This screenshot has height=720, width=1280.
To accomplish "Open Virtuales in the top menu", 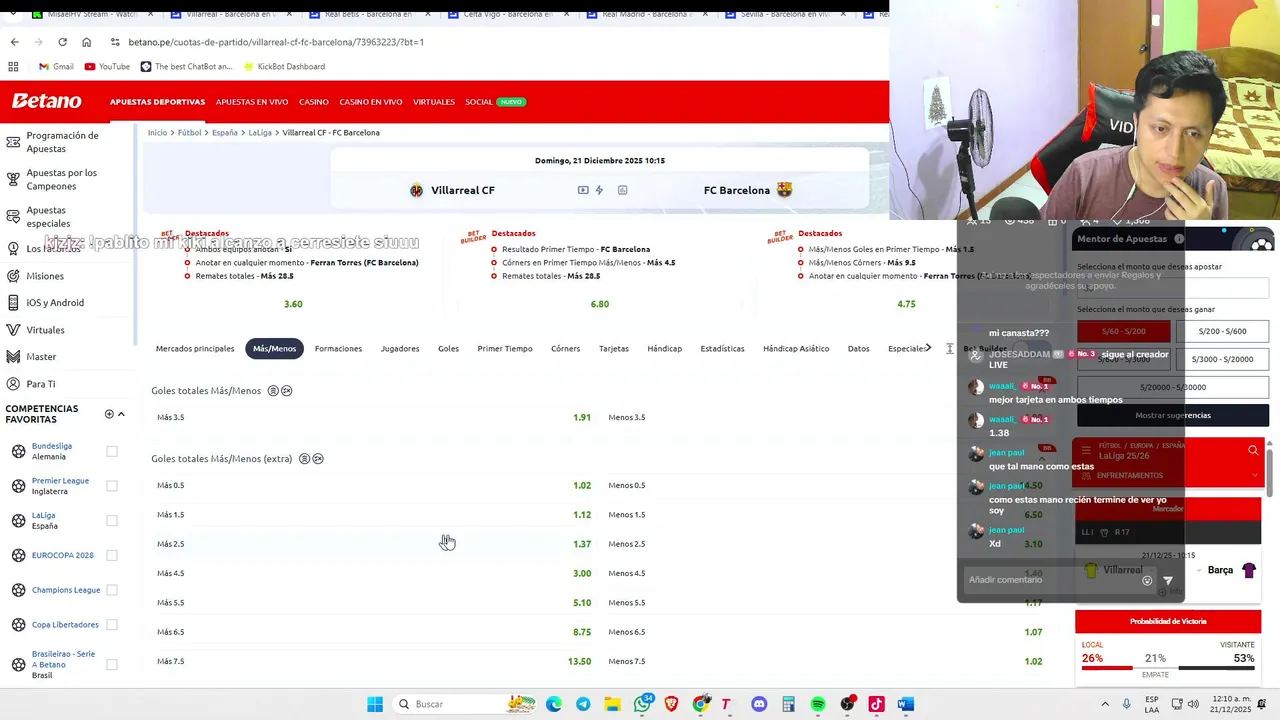I will (x=434, y=102).
